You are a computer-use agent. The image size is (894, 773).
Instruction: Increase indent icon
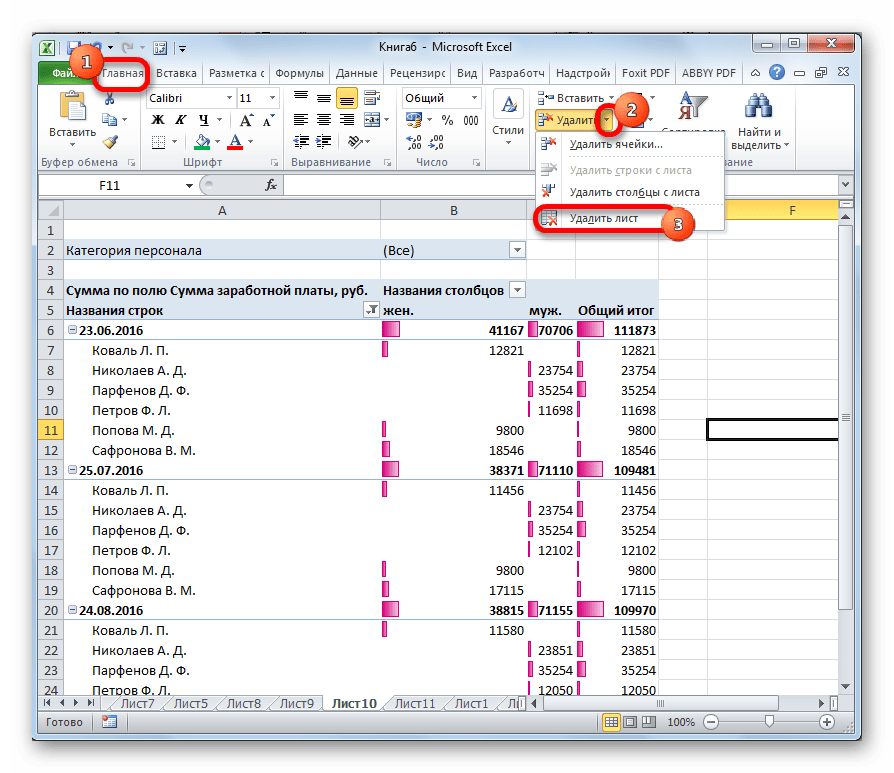click(324, 141)
